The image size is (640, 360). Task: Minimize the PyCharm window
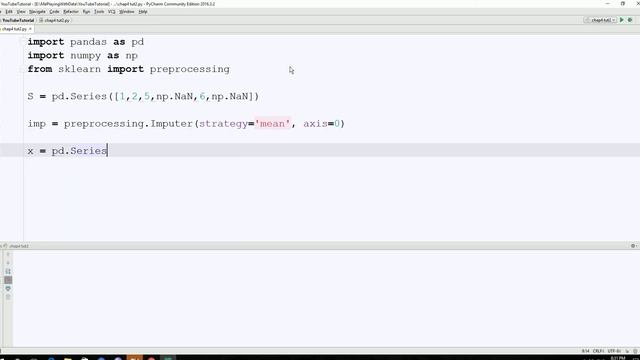point(607,4)
